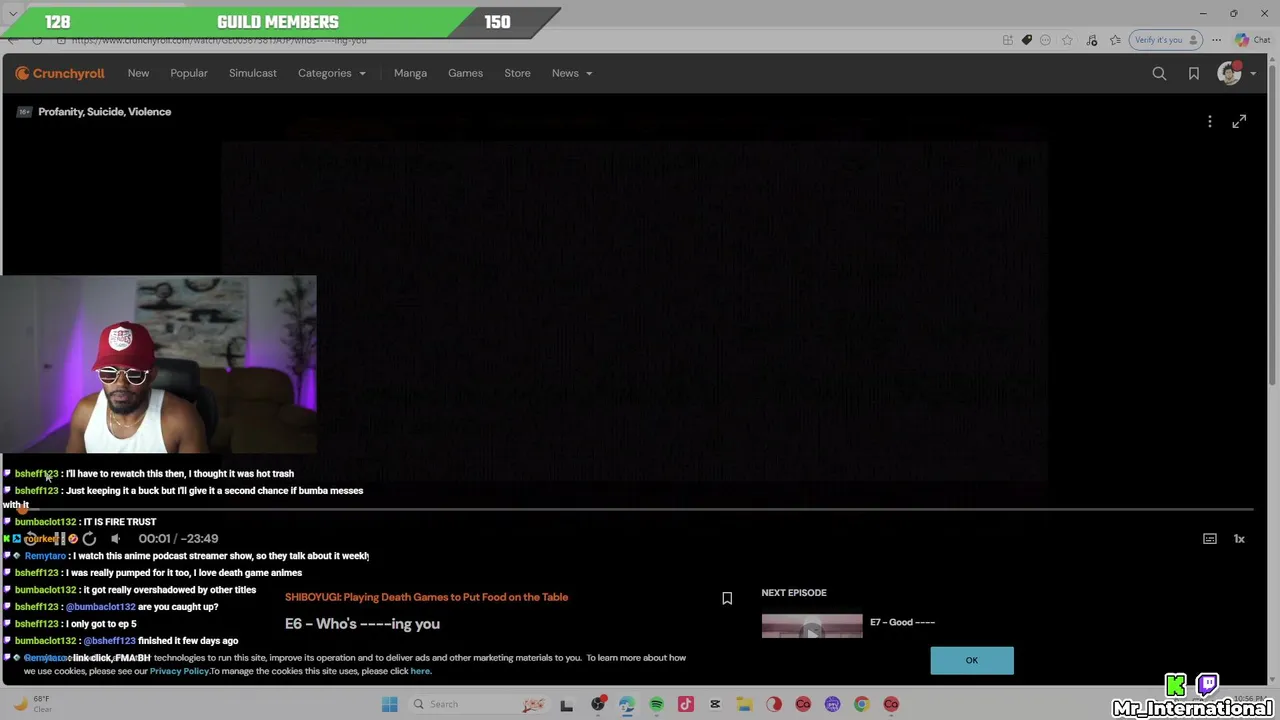Open File Explorer from the taskbar
The image size is (1280, 720).
744,704
